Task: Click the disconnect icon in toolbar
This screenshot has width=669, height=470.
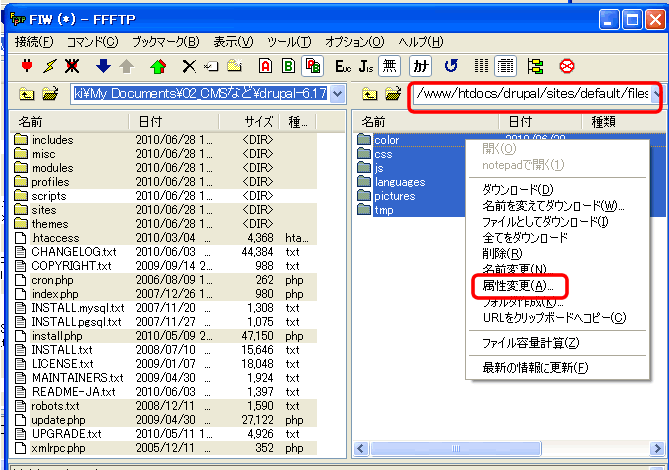Action: tap(72, 67)
